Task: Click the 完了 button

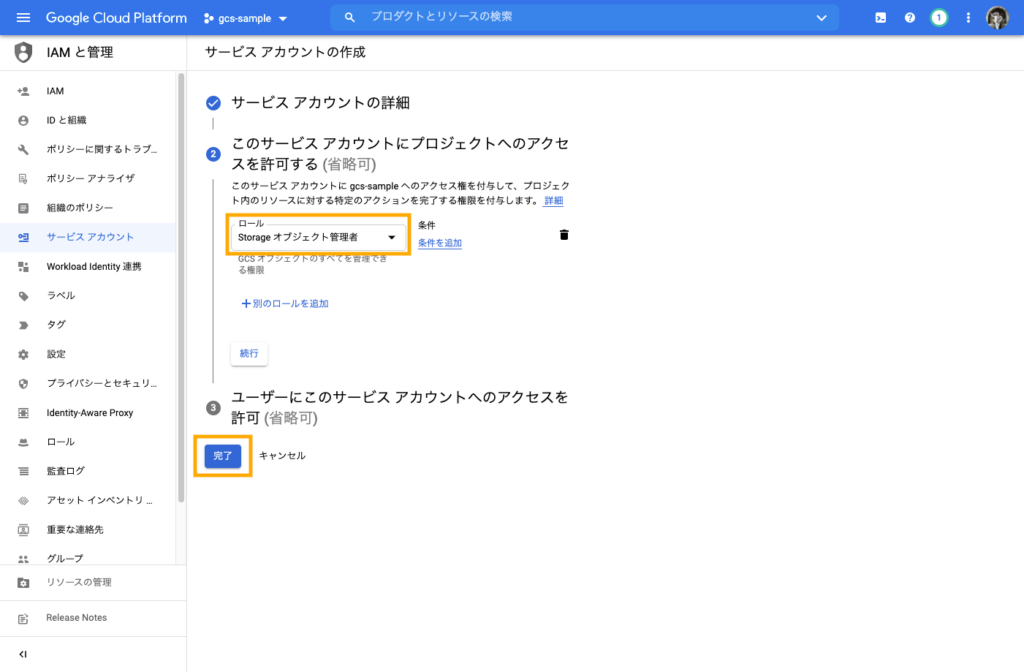Action: coord(222,456)
